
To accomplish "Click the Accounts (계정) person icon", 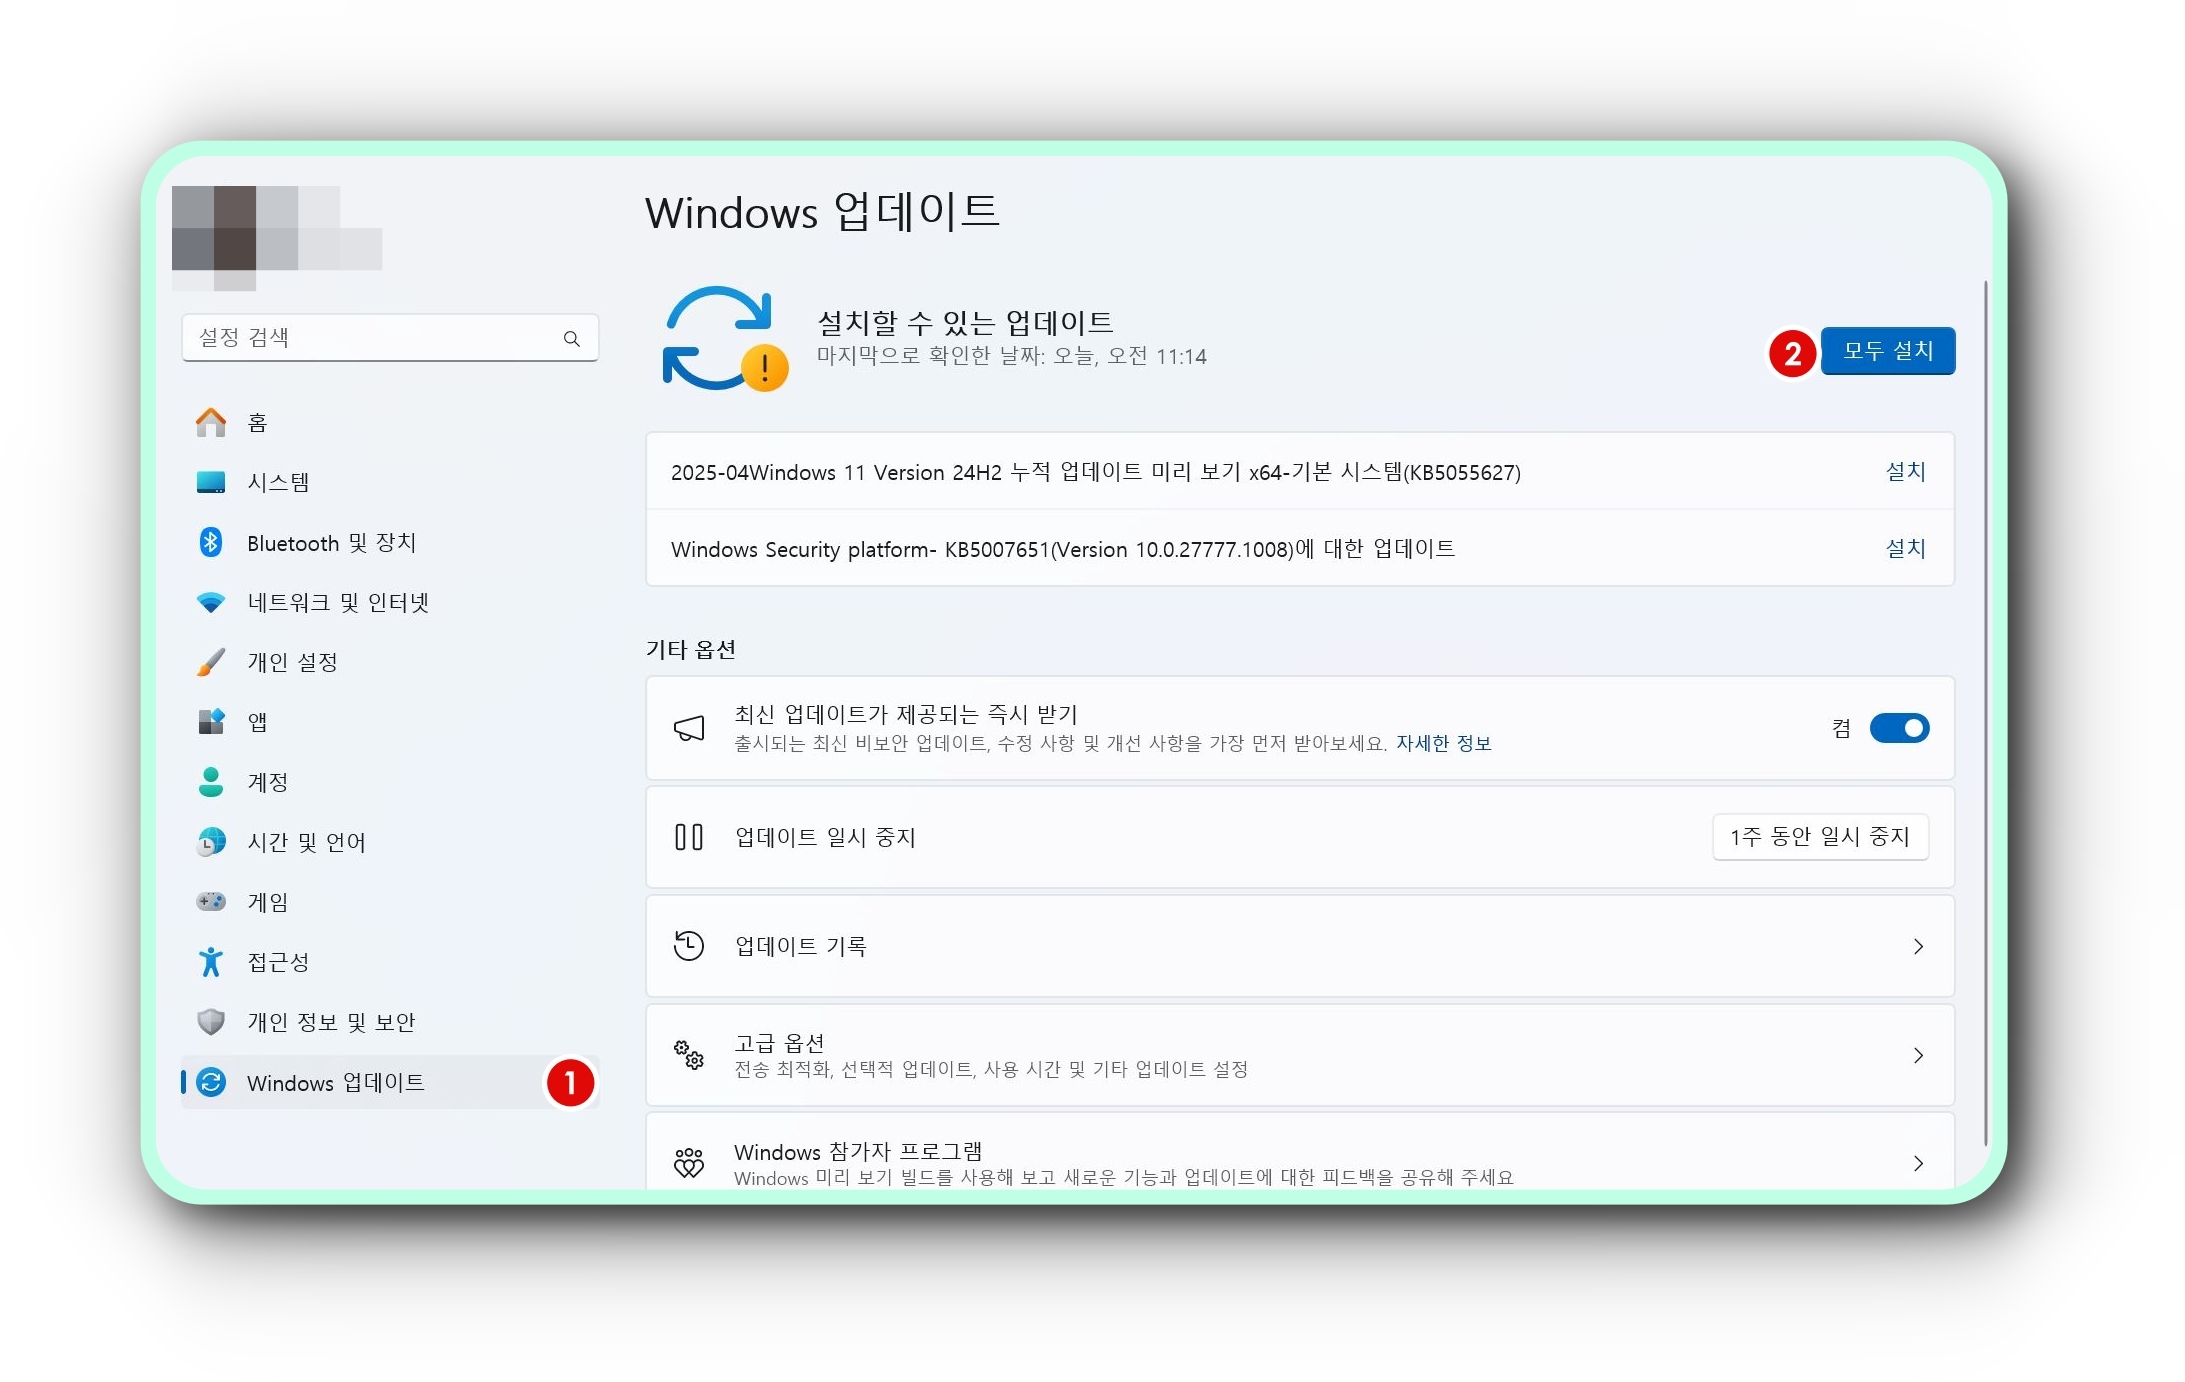I will coord(210,782).
